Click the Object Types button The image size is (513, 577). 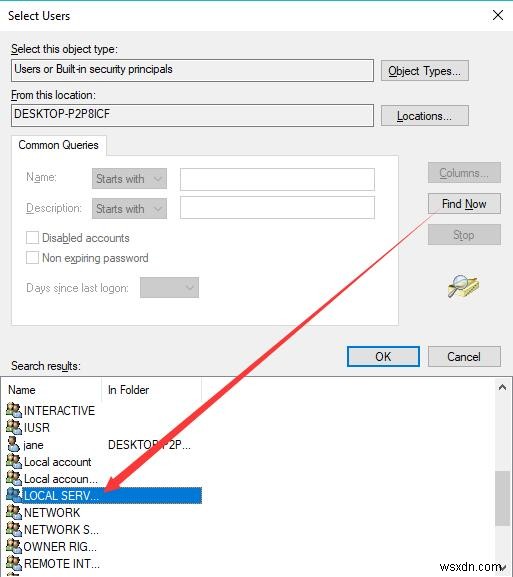[x=425, y=71]
